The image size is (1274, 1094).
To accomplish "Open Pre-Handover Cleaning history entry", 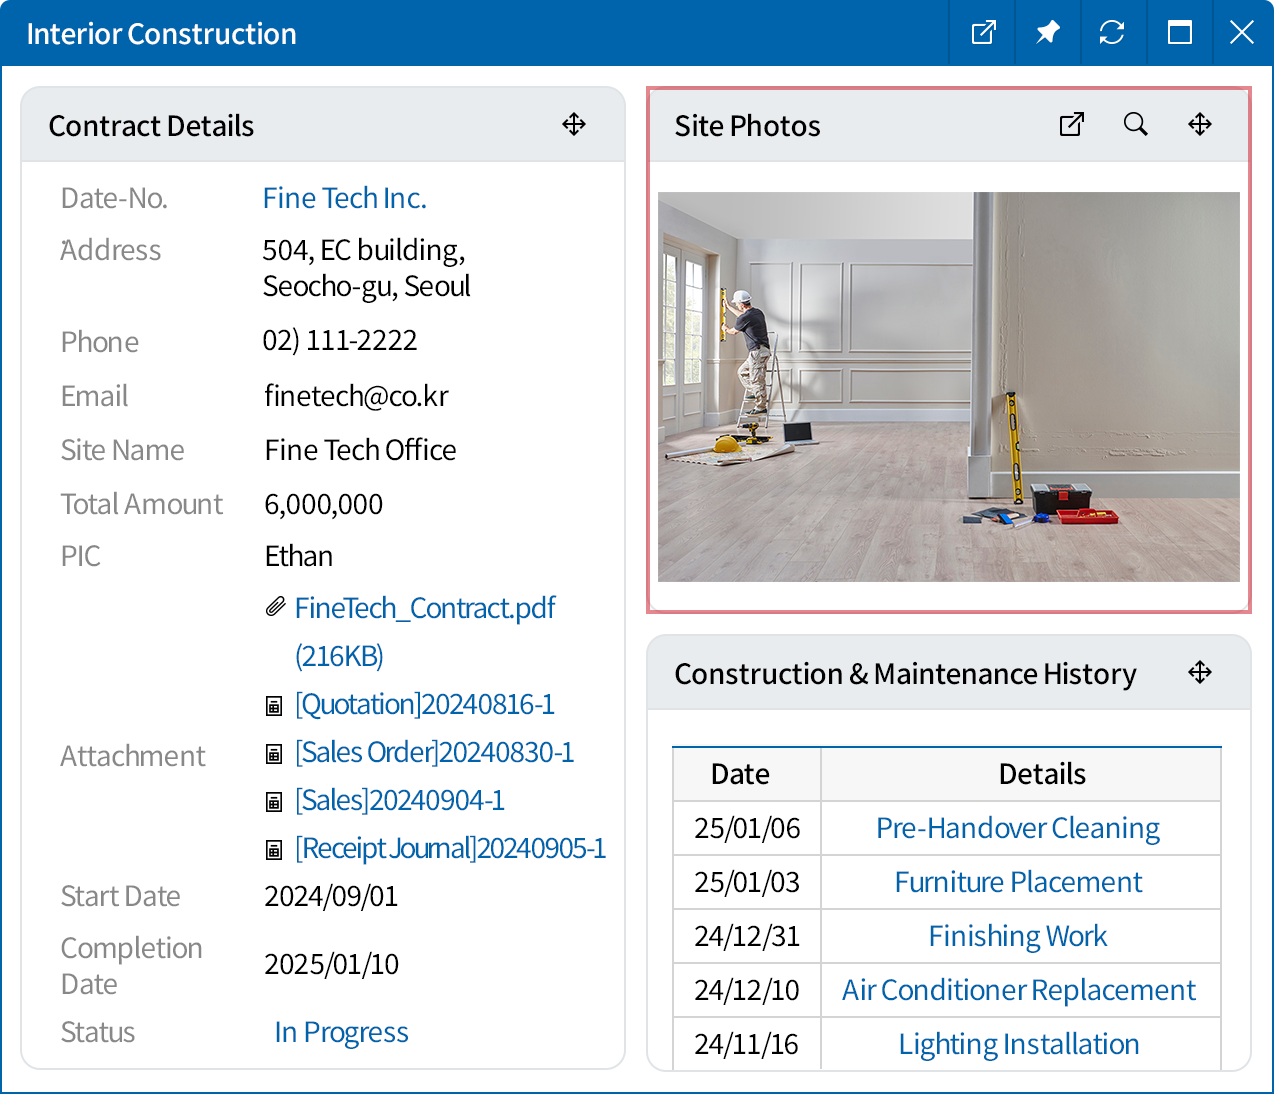I will (1017, 828).
